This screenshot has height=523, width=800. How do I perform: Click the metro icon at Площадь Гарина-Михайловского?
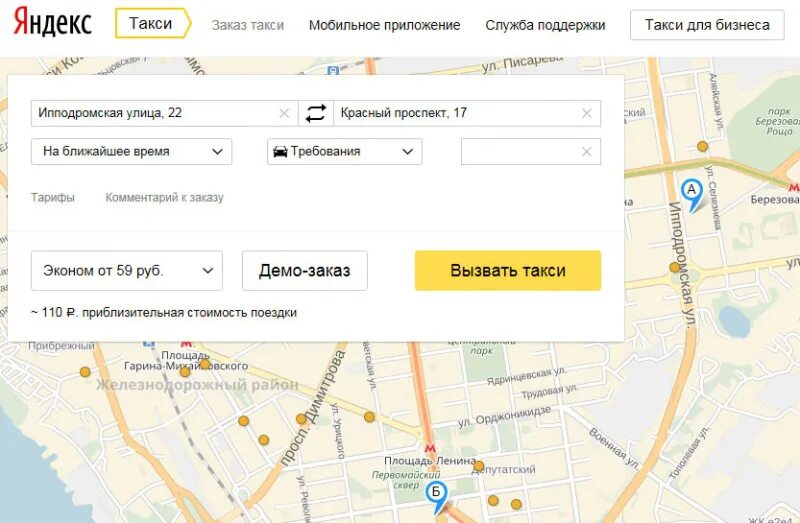click(x=186, y=344)
